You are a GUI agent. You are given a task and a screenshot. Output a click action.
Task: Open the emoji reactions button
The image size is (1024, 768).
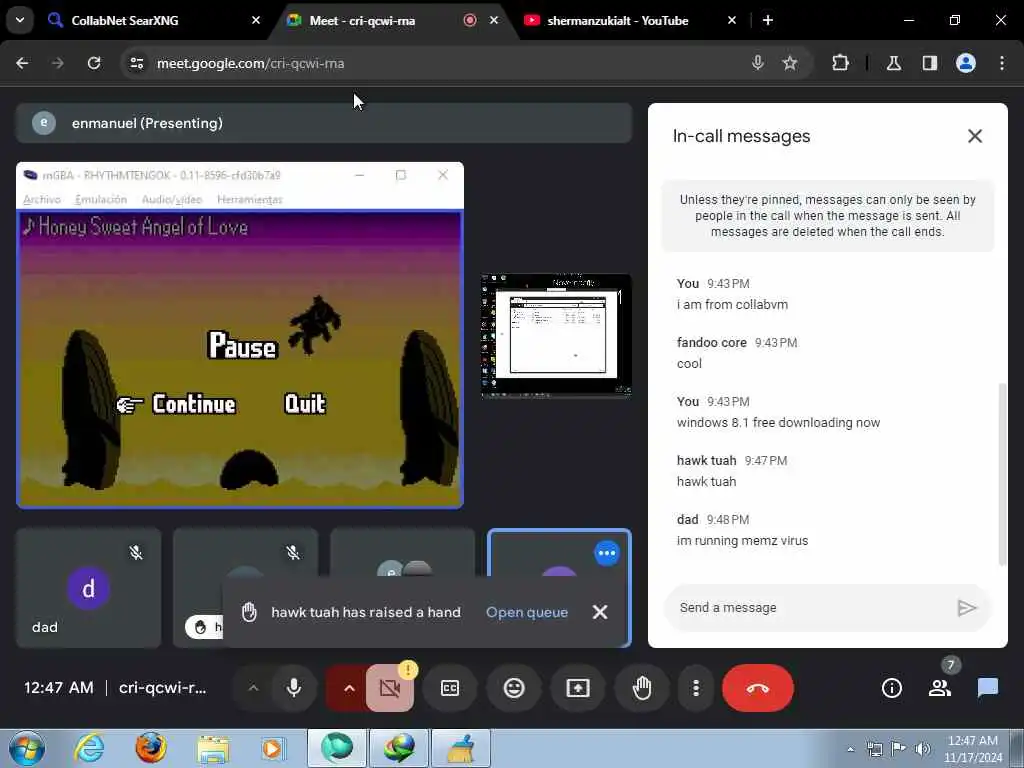[514, 688]
